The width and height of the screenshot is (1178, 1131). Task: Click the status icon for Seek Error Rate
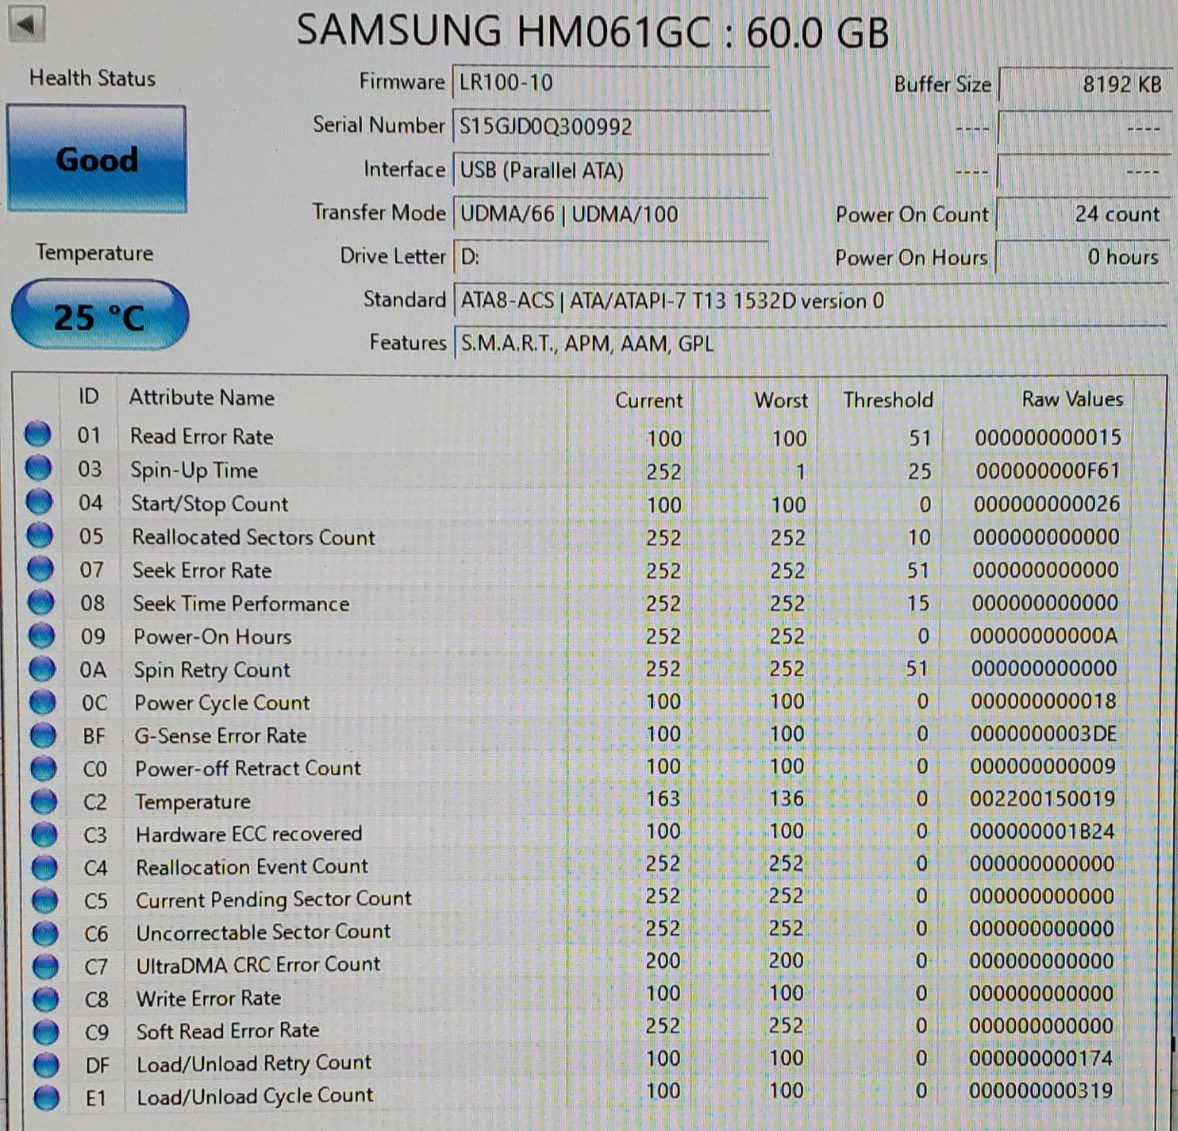pos(41,568)
